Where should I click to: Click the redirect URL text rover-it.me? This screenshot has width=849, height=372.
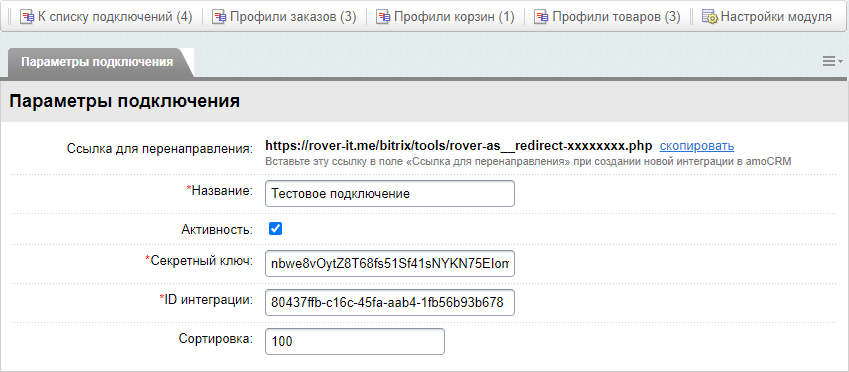pyautogui.click(x=458, y=146)
